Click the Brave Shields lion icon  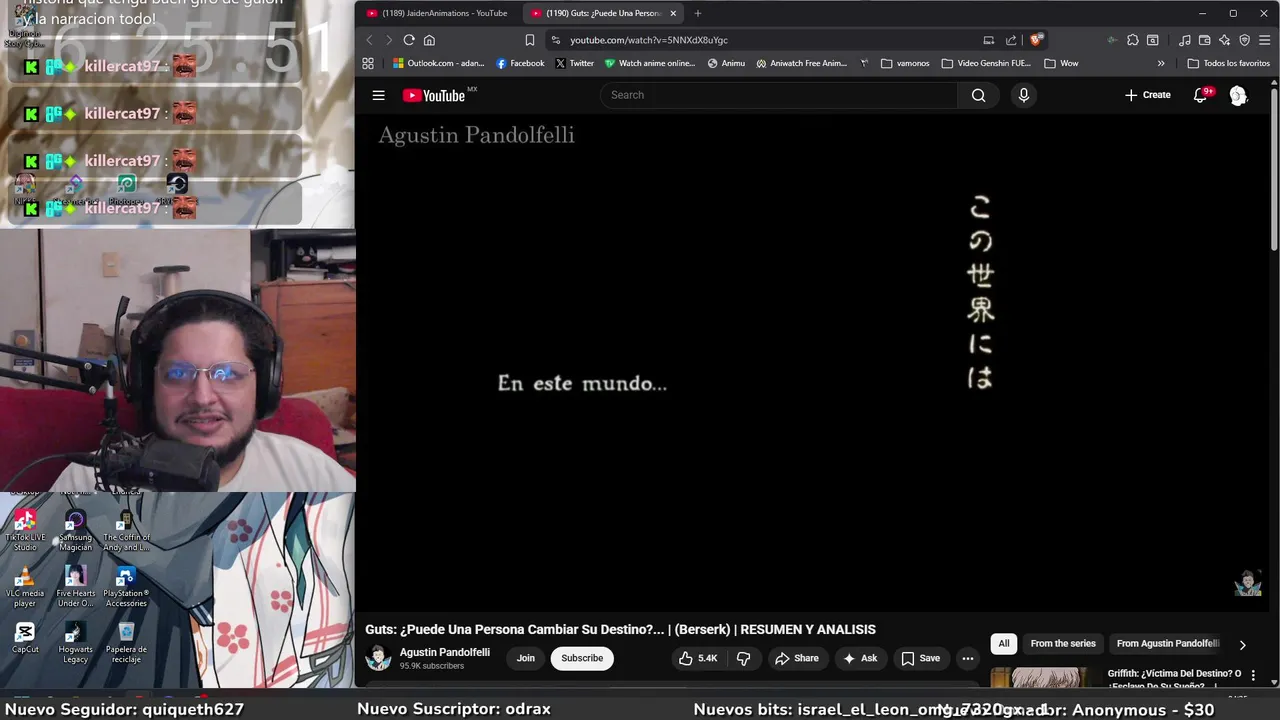pyautogui.click(x=1036, y=40)
